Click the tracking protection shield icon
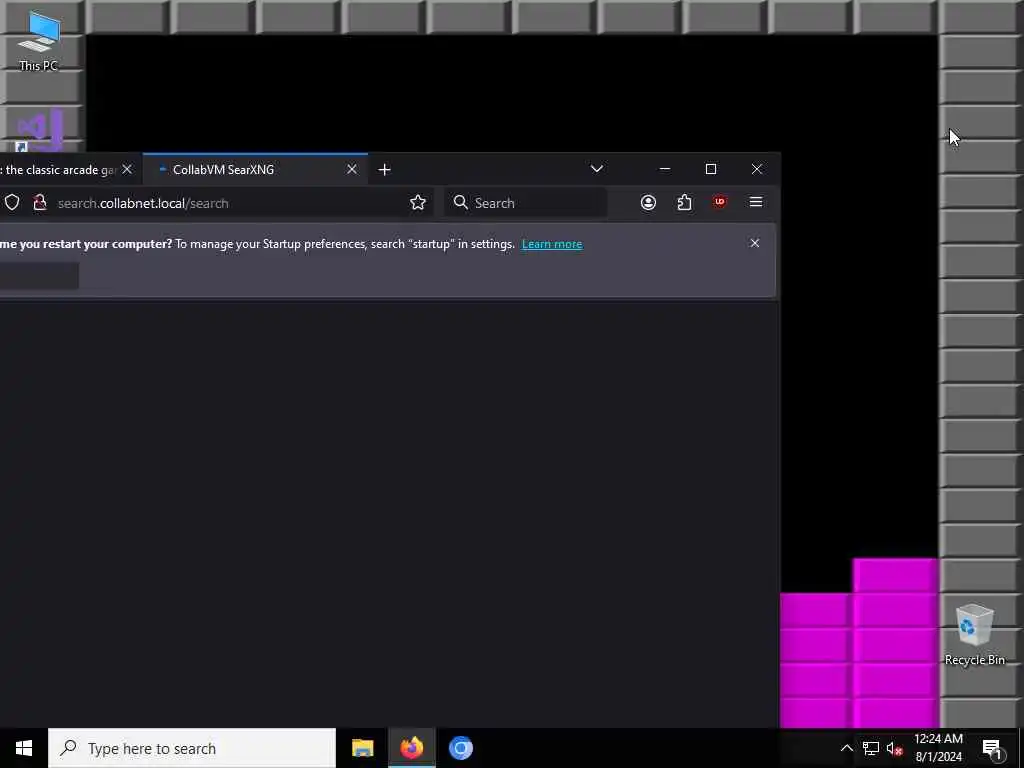This screenshot has width=1024, height=768. coord(12,202)
